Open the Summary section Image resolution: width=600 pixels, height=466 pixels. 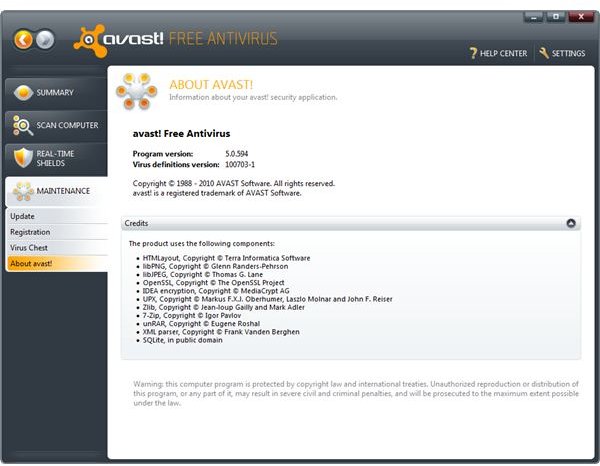click(x=56, y=93)
